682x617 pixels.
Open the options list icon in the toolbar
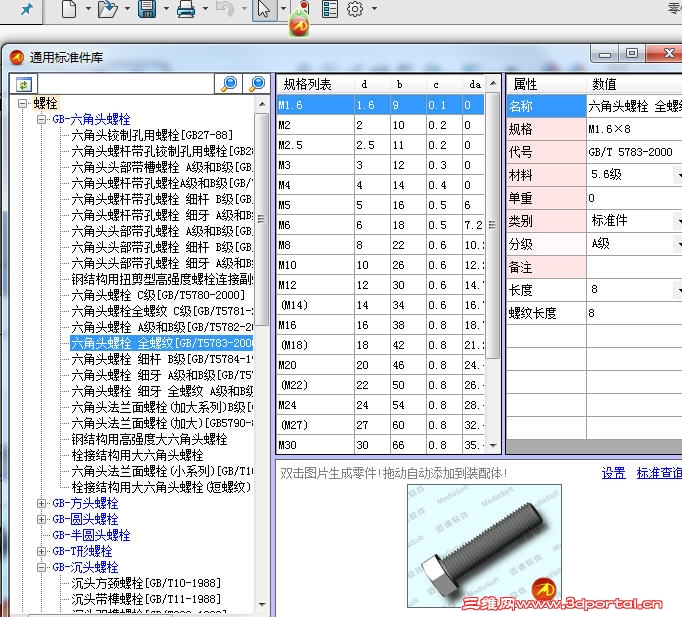[330, 9]
